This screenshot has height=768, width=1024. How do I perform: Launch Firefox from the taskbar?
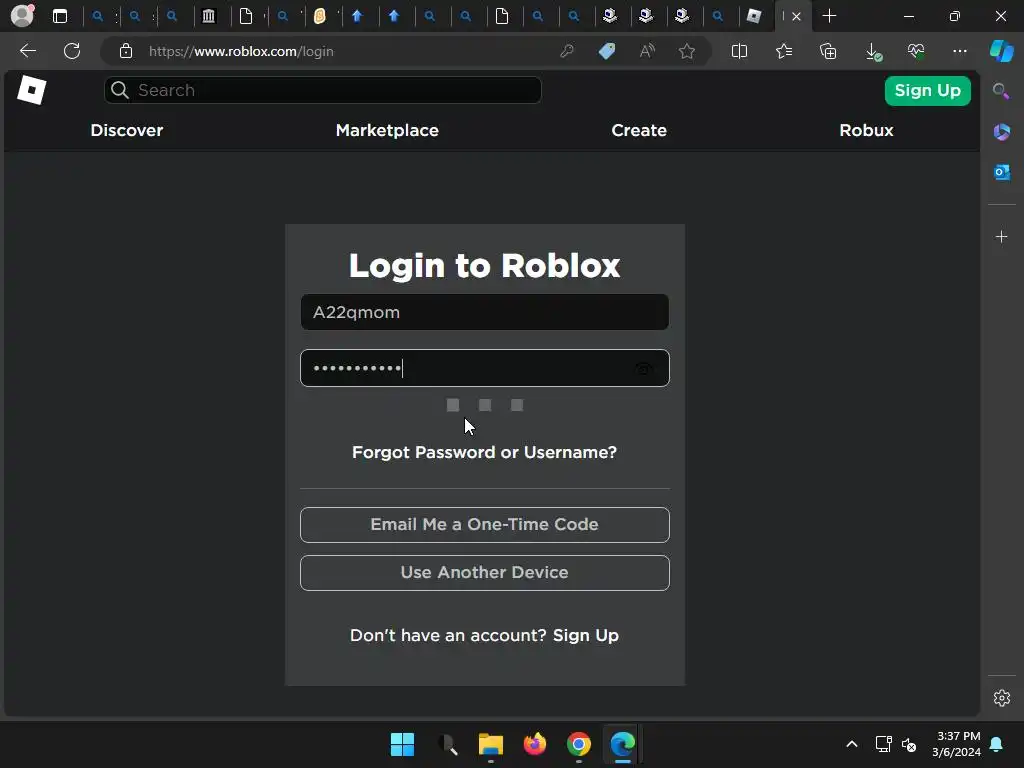pyautogui.click(x=535, y=744)
